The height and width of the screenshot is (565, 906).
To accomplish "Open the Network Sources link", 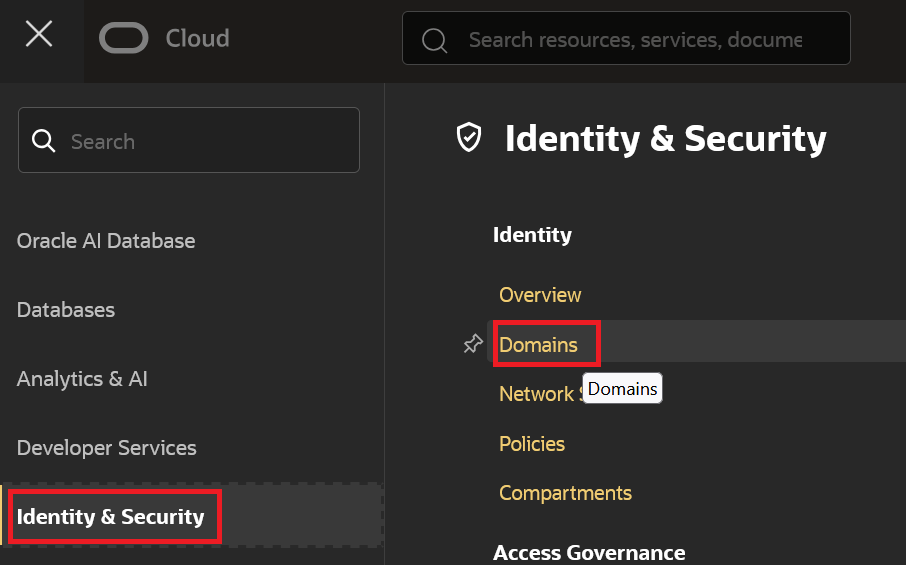I will (x=538, y=394).
